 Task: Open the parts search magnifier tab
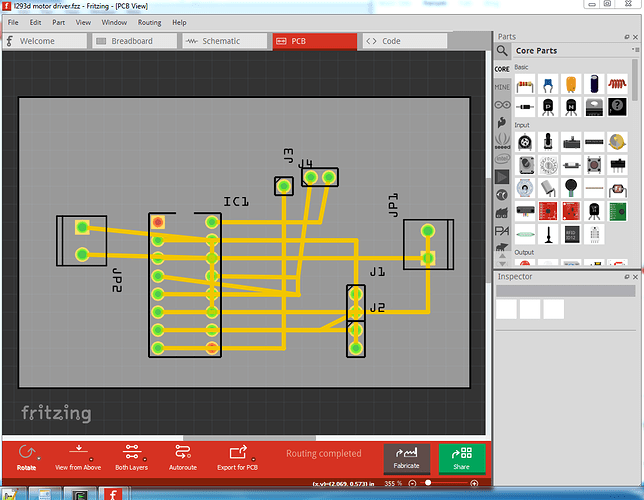tap(502, 51)
